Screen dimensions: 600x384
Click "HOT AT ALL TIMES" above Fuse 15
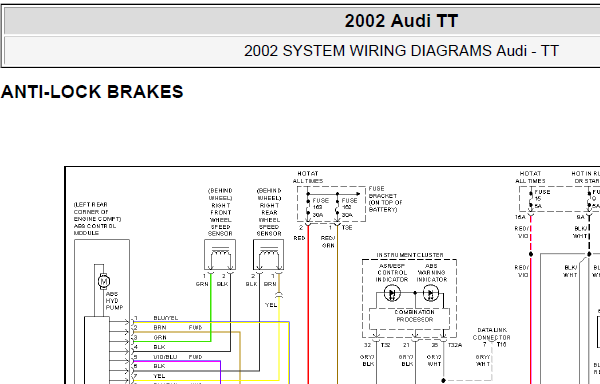click(530, 177)
